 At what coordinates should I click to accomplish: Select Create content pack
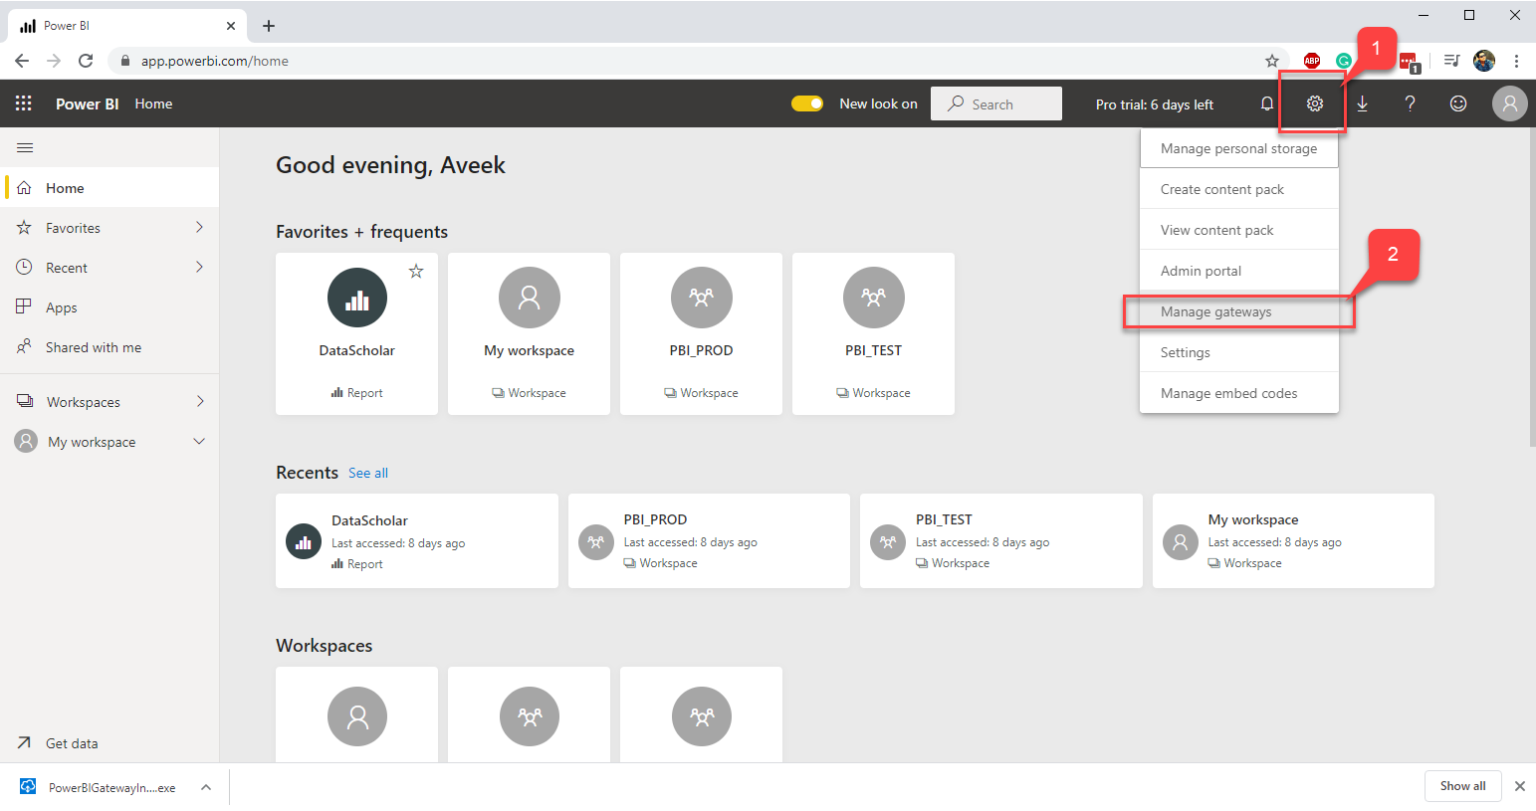1239,189
